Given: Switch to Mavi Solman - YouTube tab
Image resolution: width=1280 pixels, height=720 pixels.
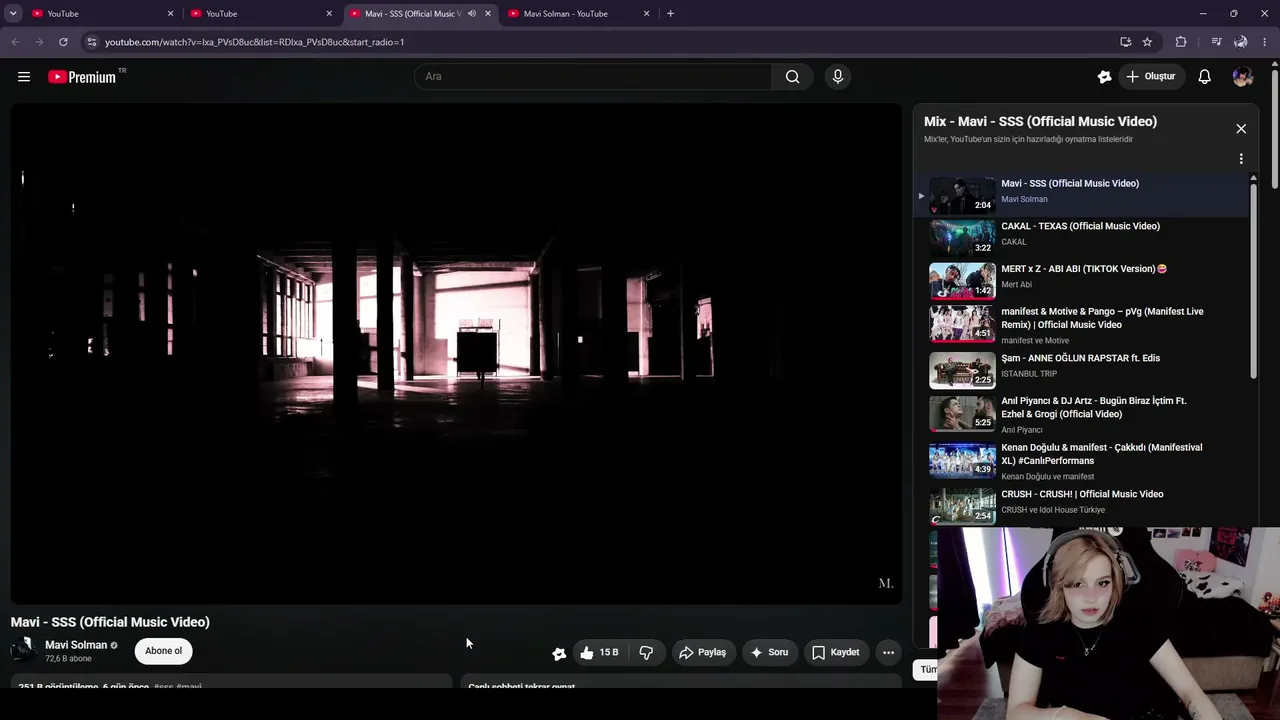Looking at the screenshot, I should point(578,14).
